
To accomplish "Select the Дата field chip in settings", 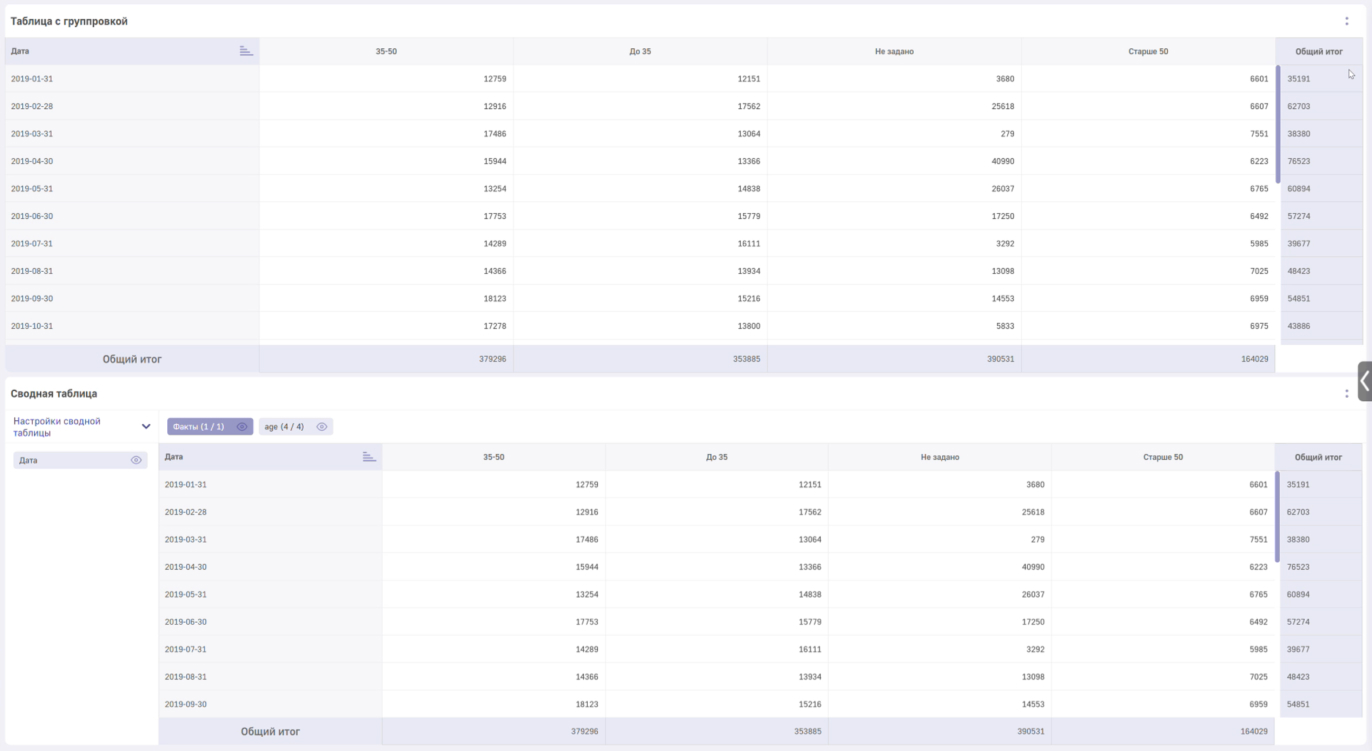I will tap(80, 461).
